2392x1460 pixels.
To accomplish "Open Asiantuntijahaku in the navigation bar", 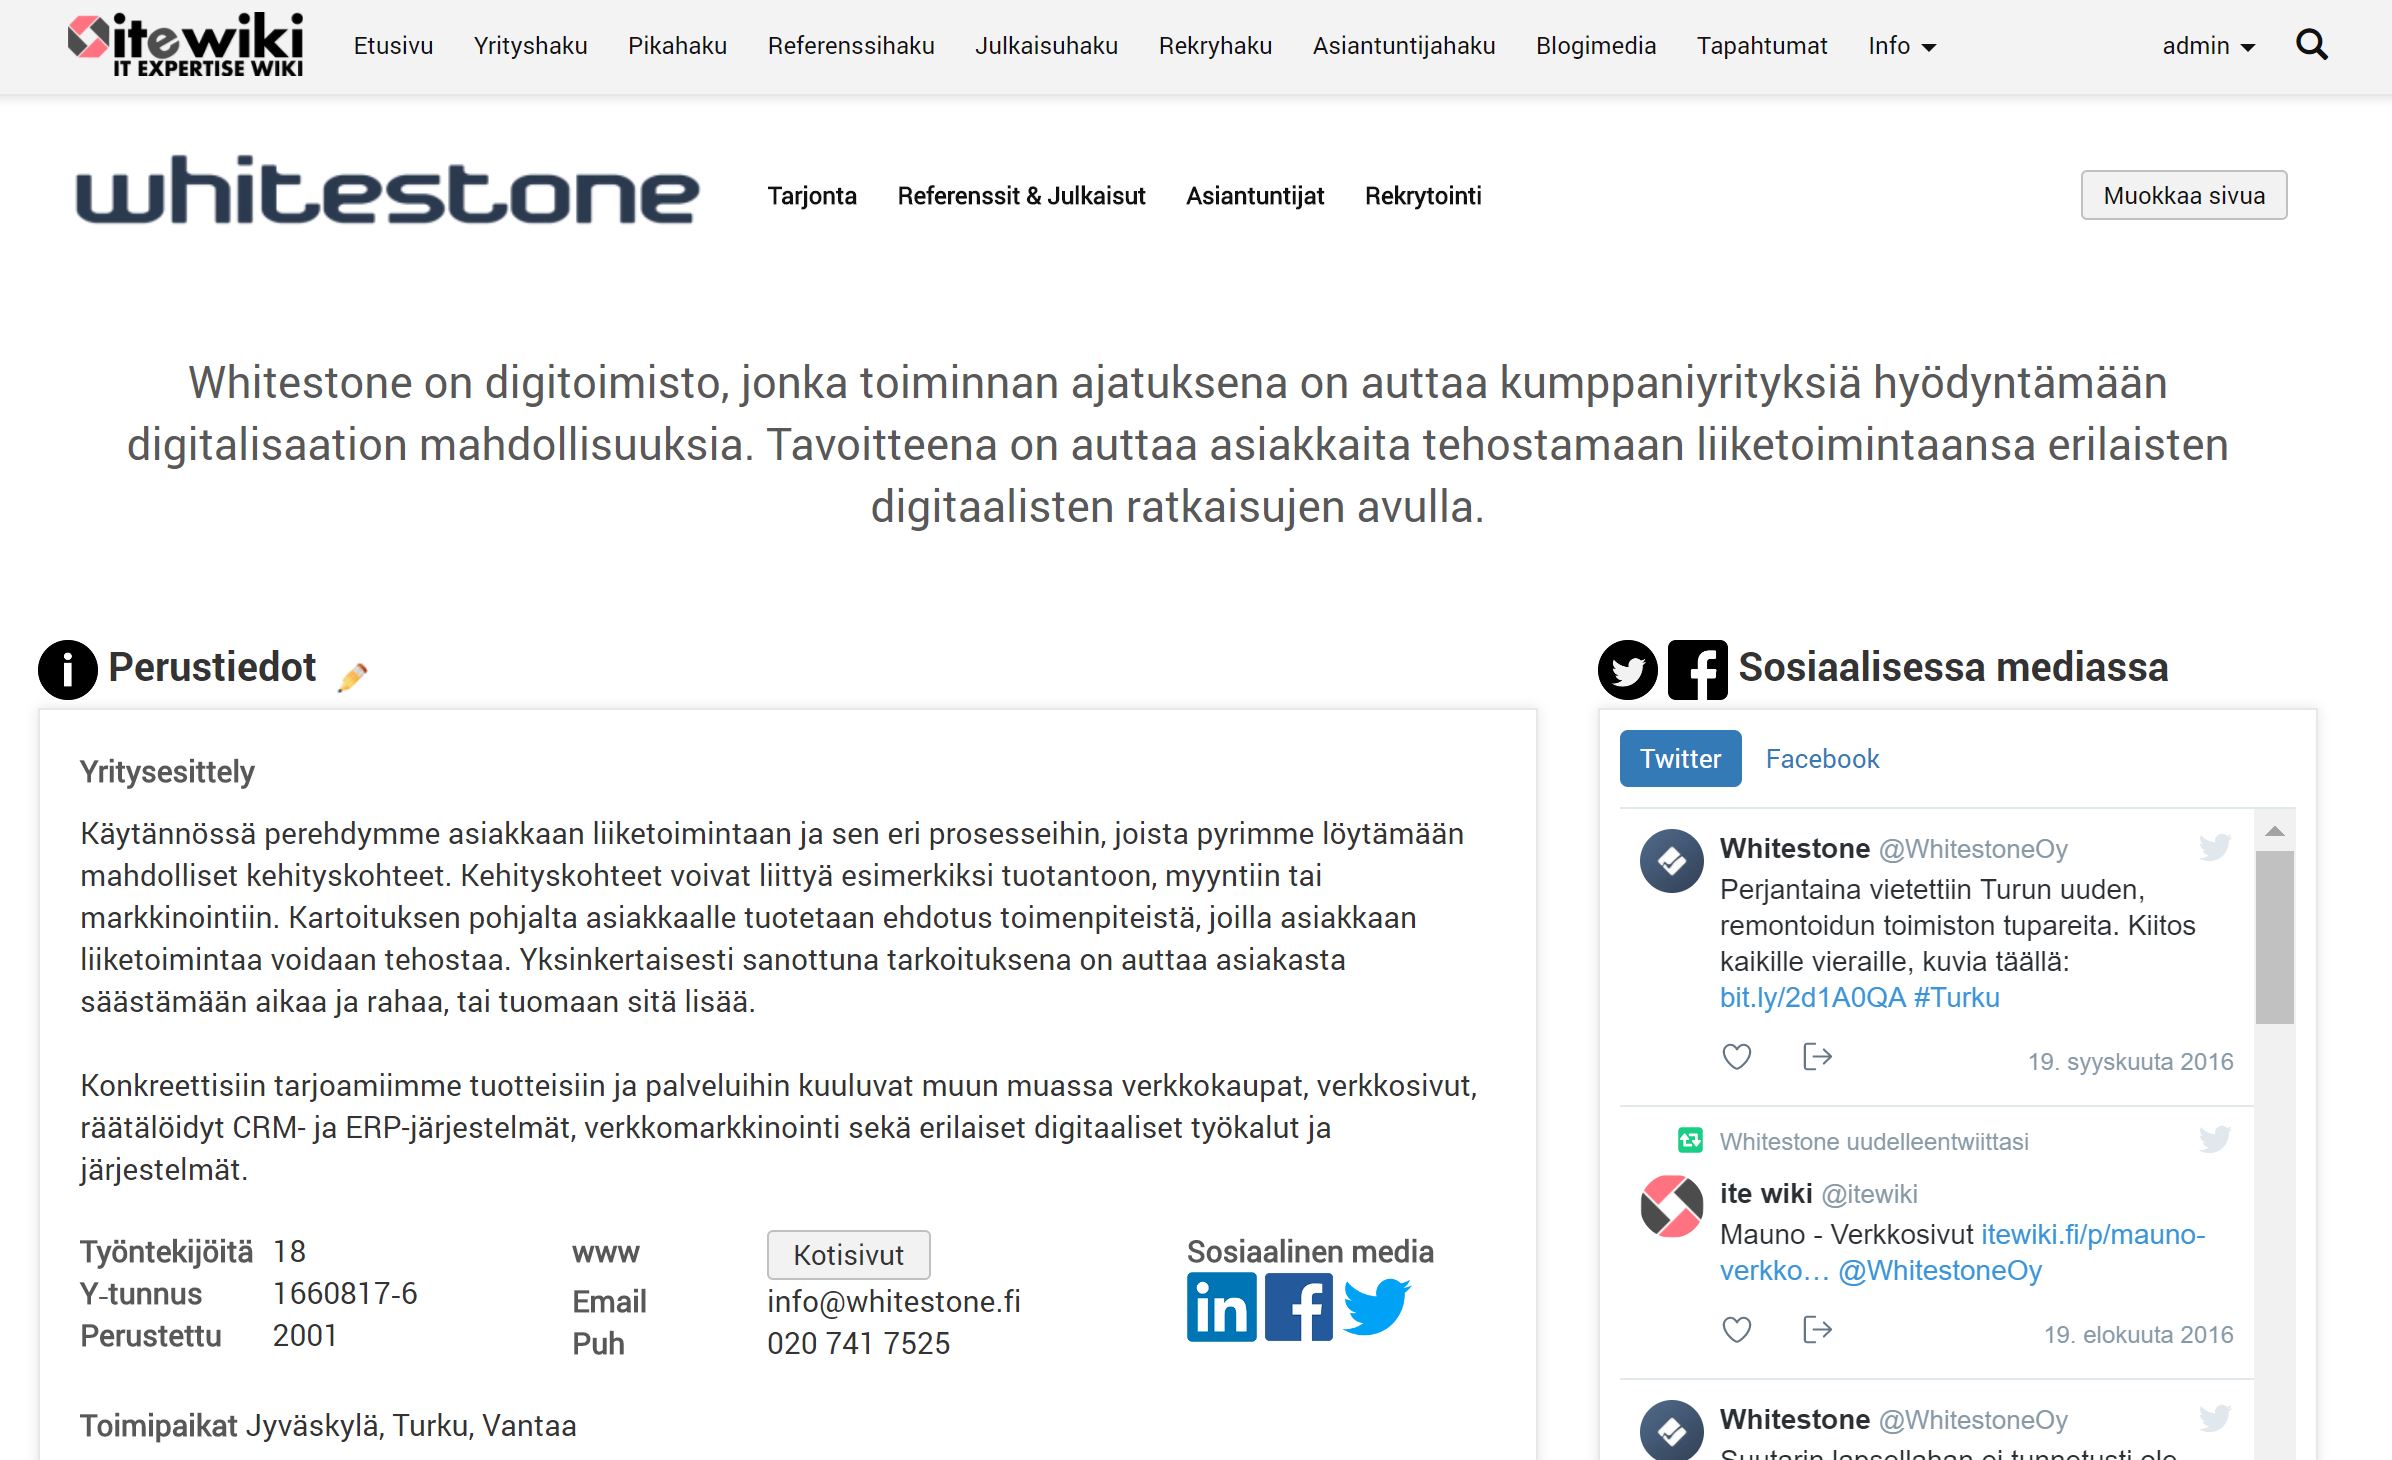I will (1404, 46).
